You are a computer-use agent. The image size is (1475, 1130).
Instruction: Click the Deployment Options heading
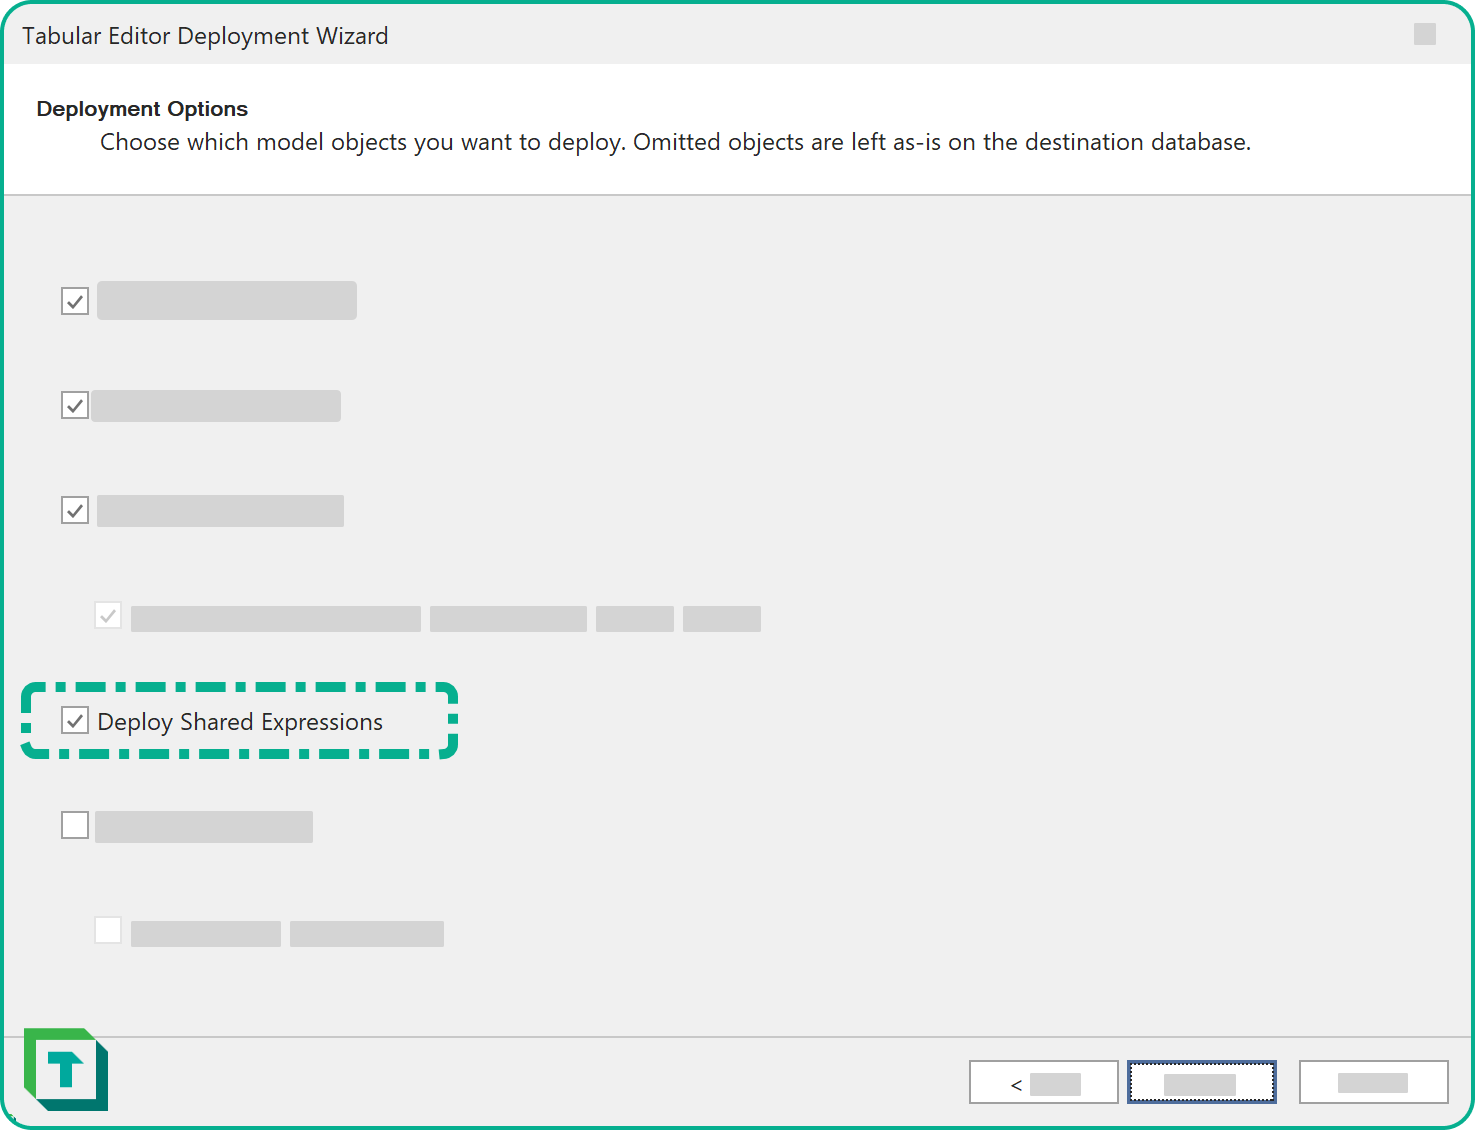141,108
